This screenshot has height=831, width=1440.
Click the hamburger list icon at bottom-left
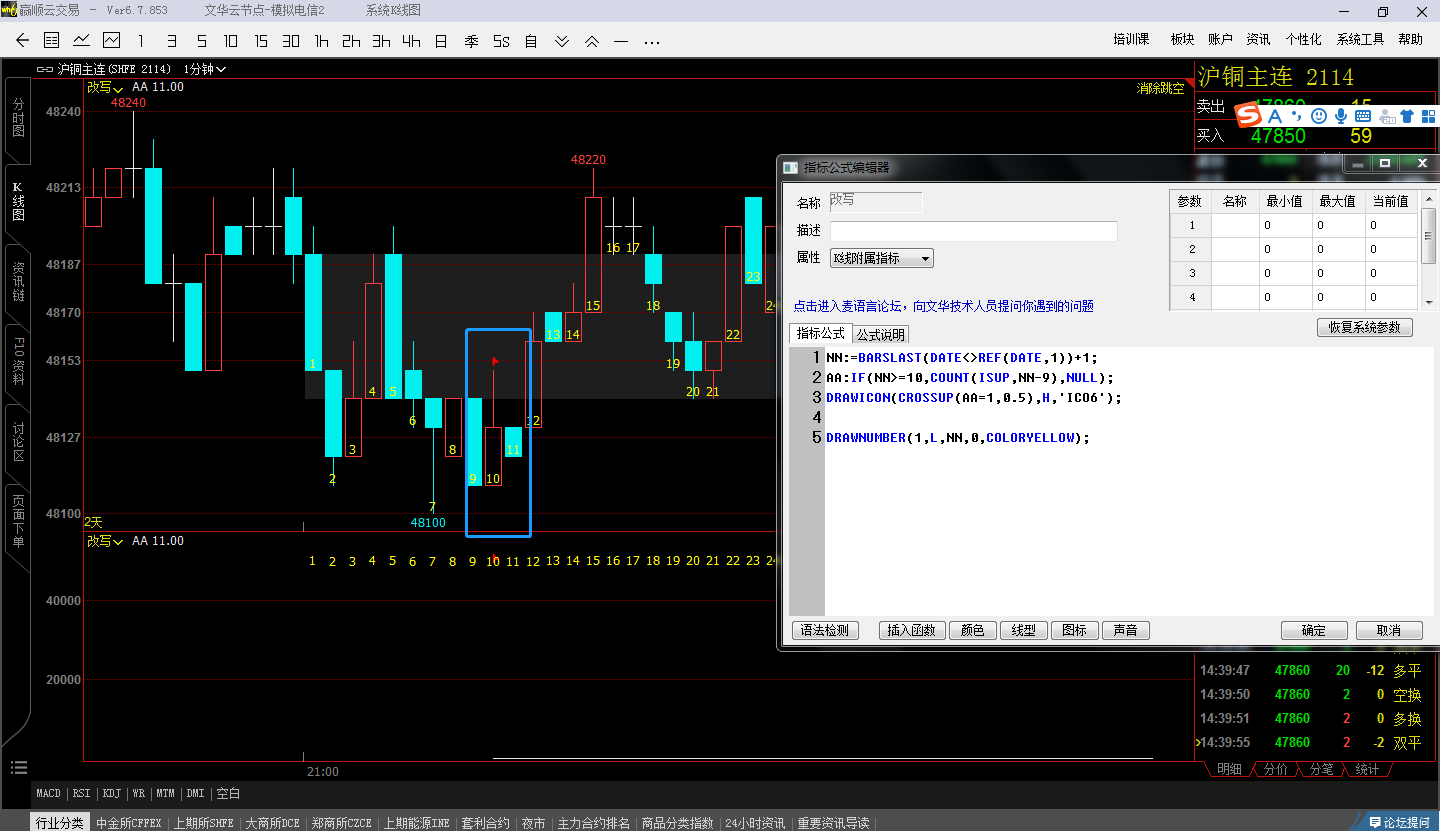point(18,768)
